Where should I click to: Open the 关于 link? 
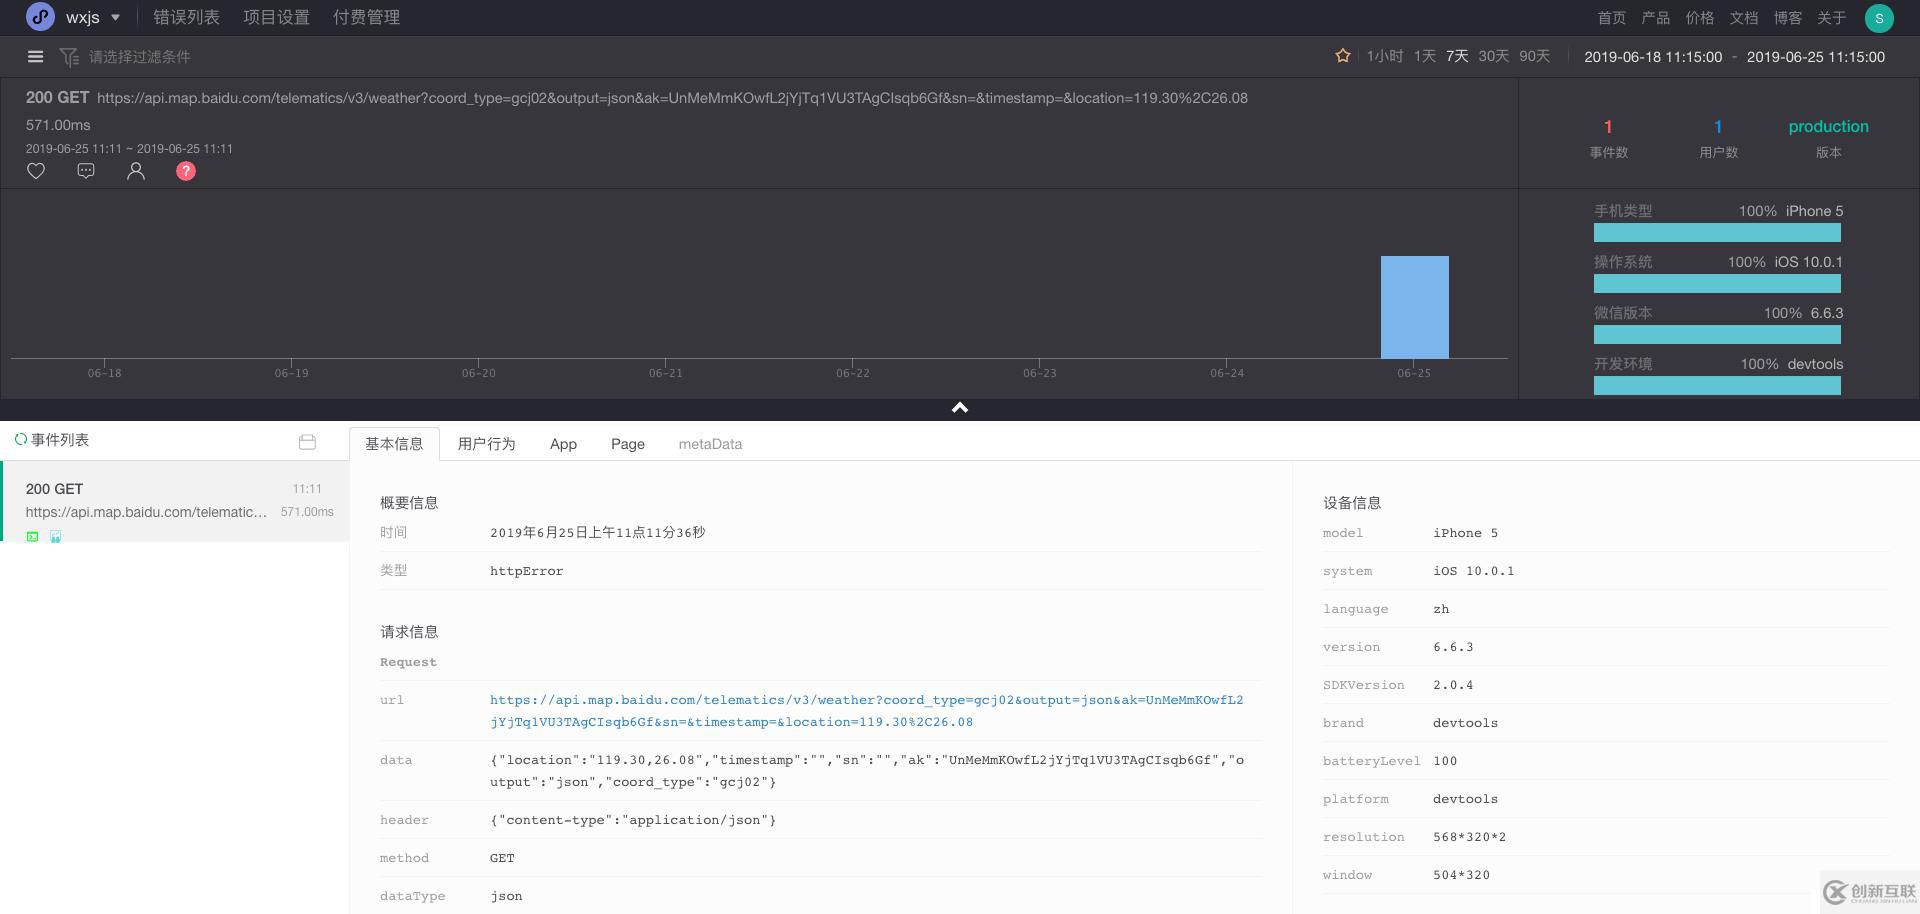tap(1831, 17)
